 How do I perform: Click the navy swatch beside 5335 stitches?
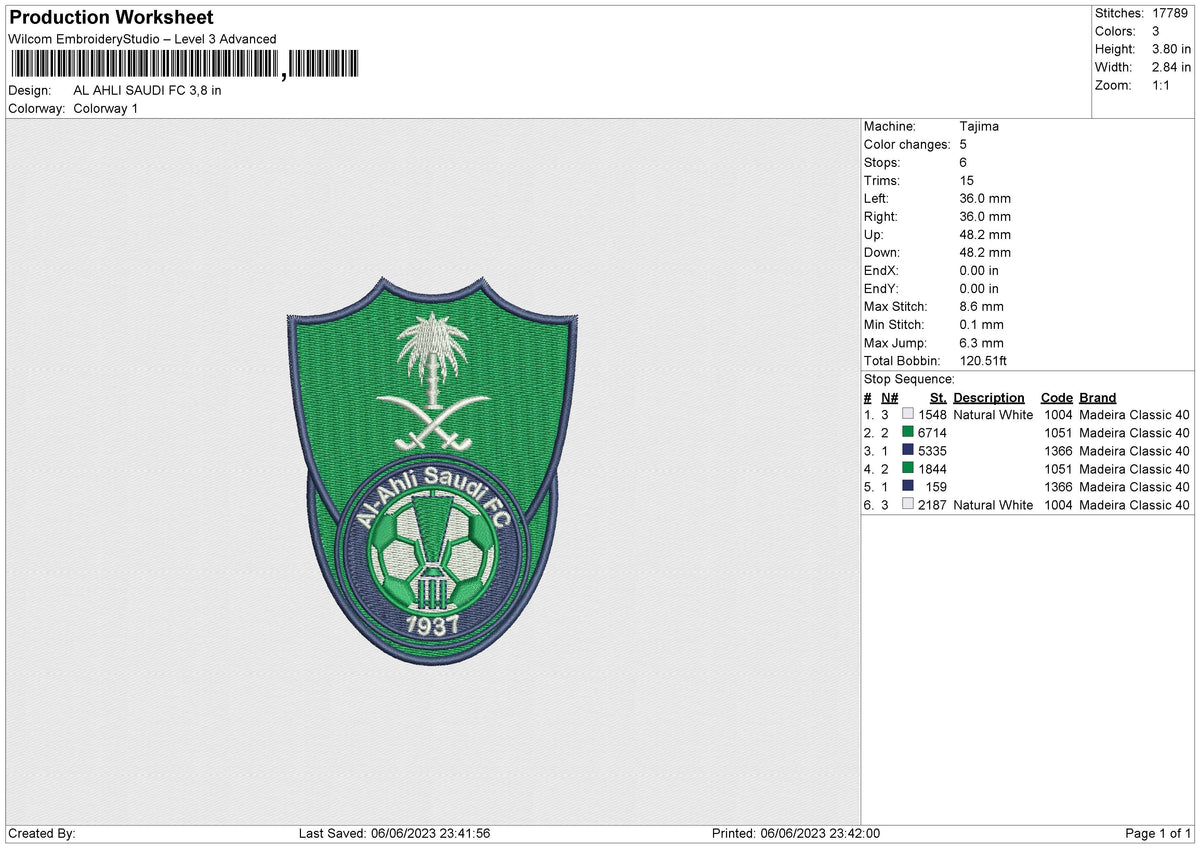tap(908, 450)
